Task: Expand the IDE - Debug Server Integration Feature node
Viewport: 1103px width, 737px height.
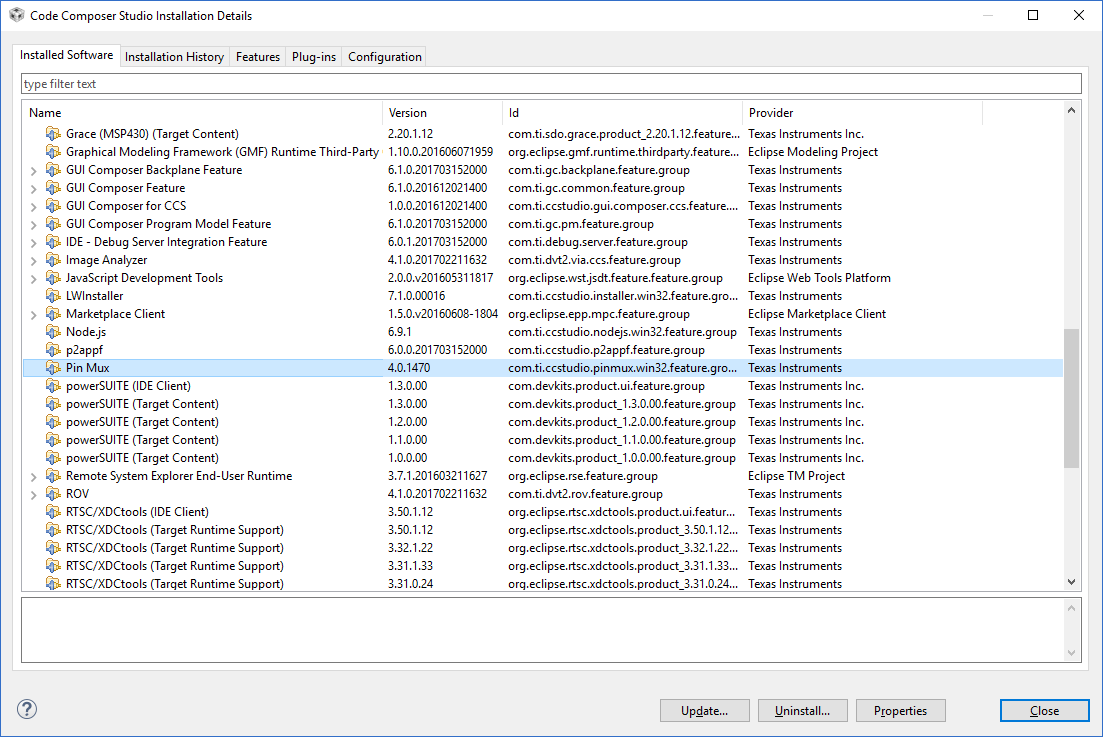Action: click(x=33, y=243)
